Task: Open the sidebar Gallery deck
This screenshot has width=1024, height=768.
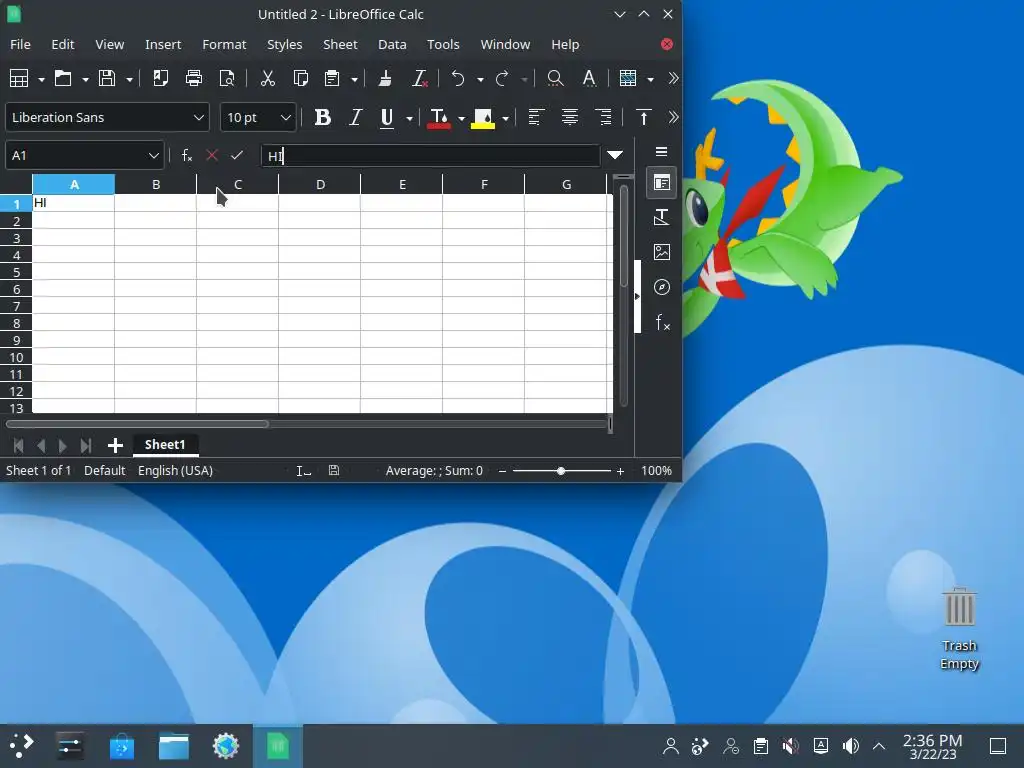Action: pos(662,252)
